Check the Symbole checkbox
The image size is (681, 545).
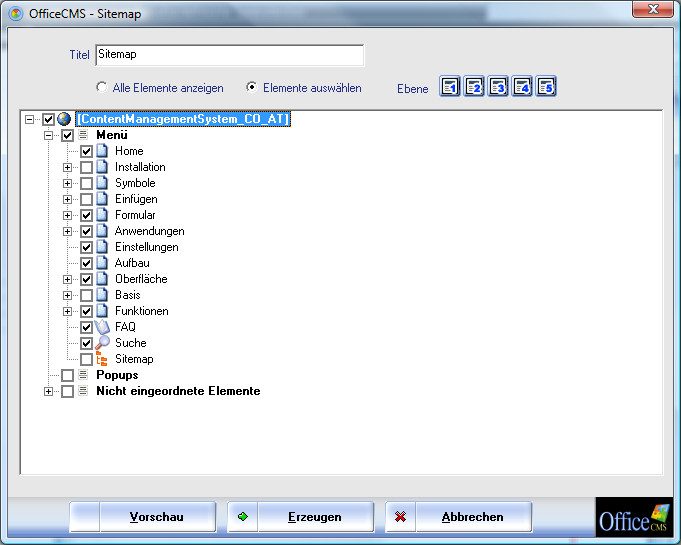pyautogui.click(x=86, y=184)
